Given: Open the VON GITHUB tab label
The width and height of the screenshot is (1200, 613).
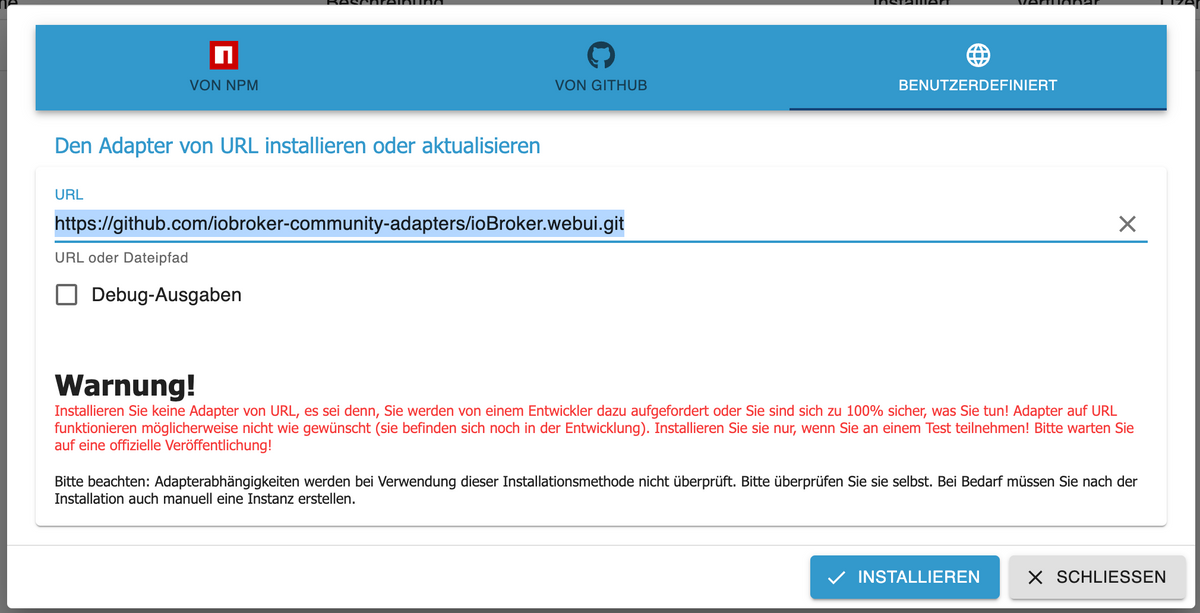Looking at the screenshot, I should point(601,85).
